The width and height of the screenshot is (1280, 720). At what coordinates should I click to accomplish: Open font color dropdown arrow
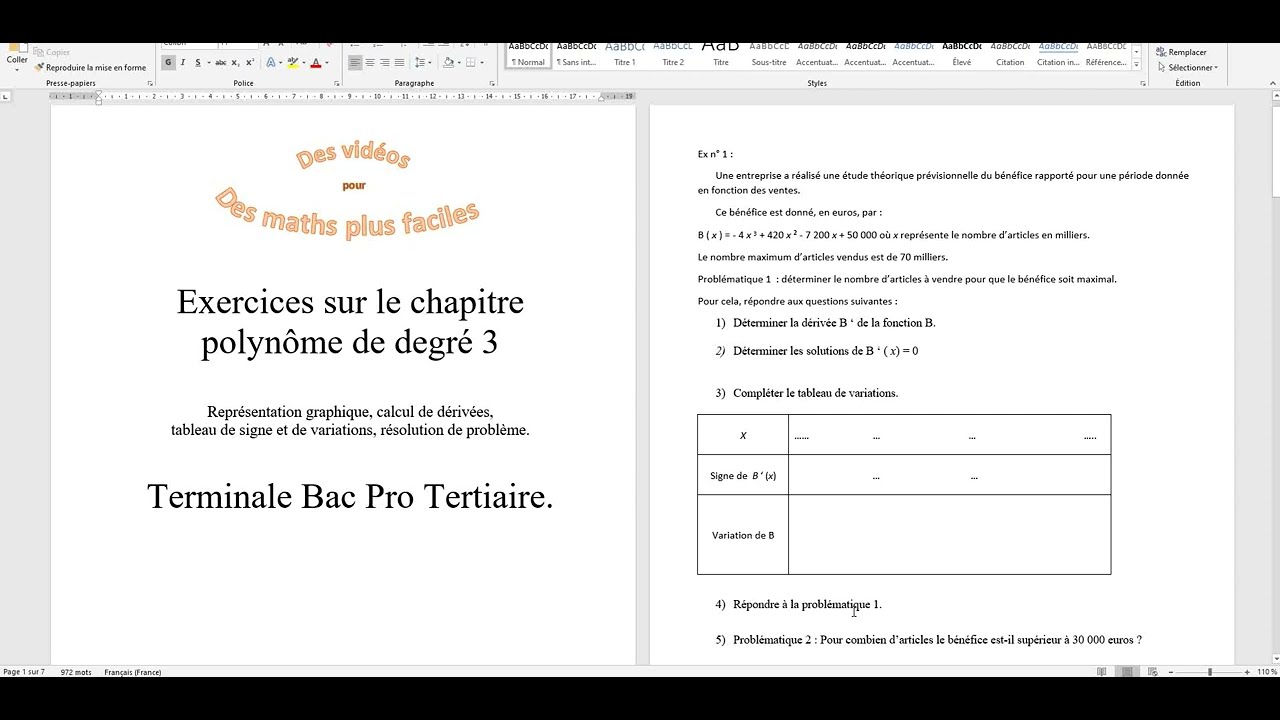click(x=327, y=62)
